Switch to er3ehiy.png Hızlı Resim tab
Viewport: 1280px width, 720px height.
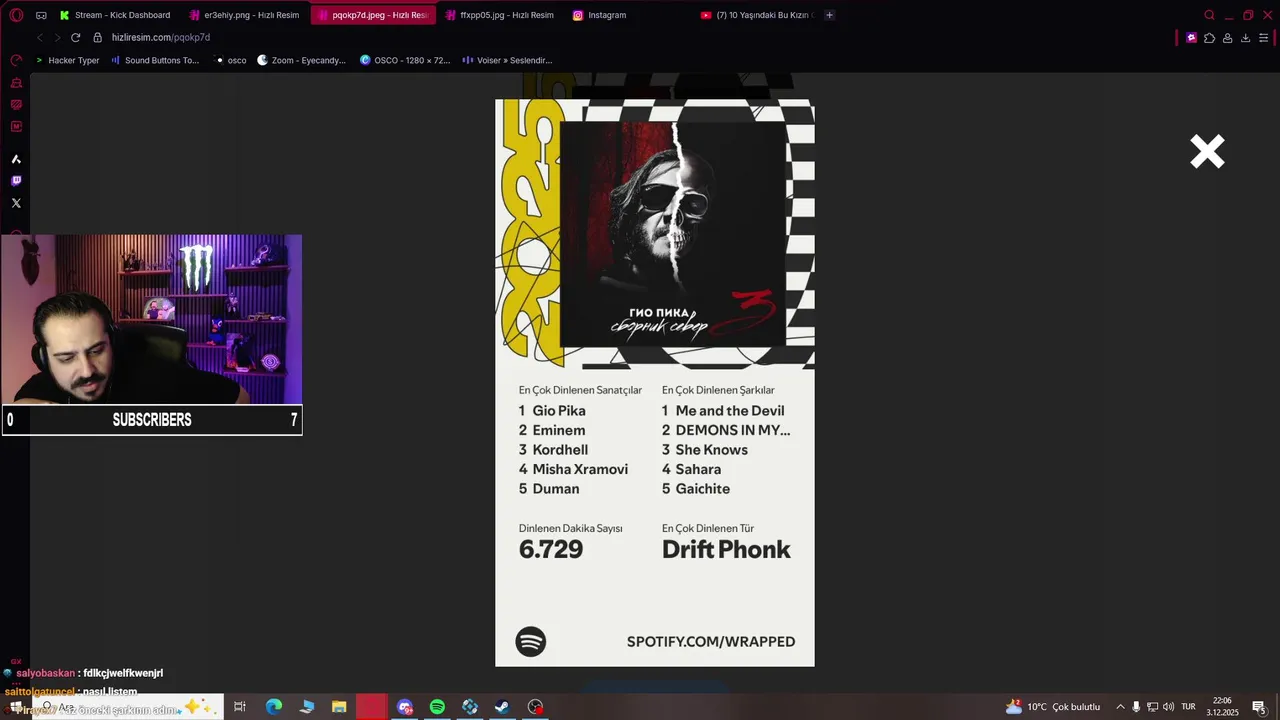point(244,15)
